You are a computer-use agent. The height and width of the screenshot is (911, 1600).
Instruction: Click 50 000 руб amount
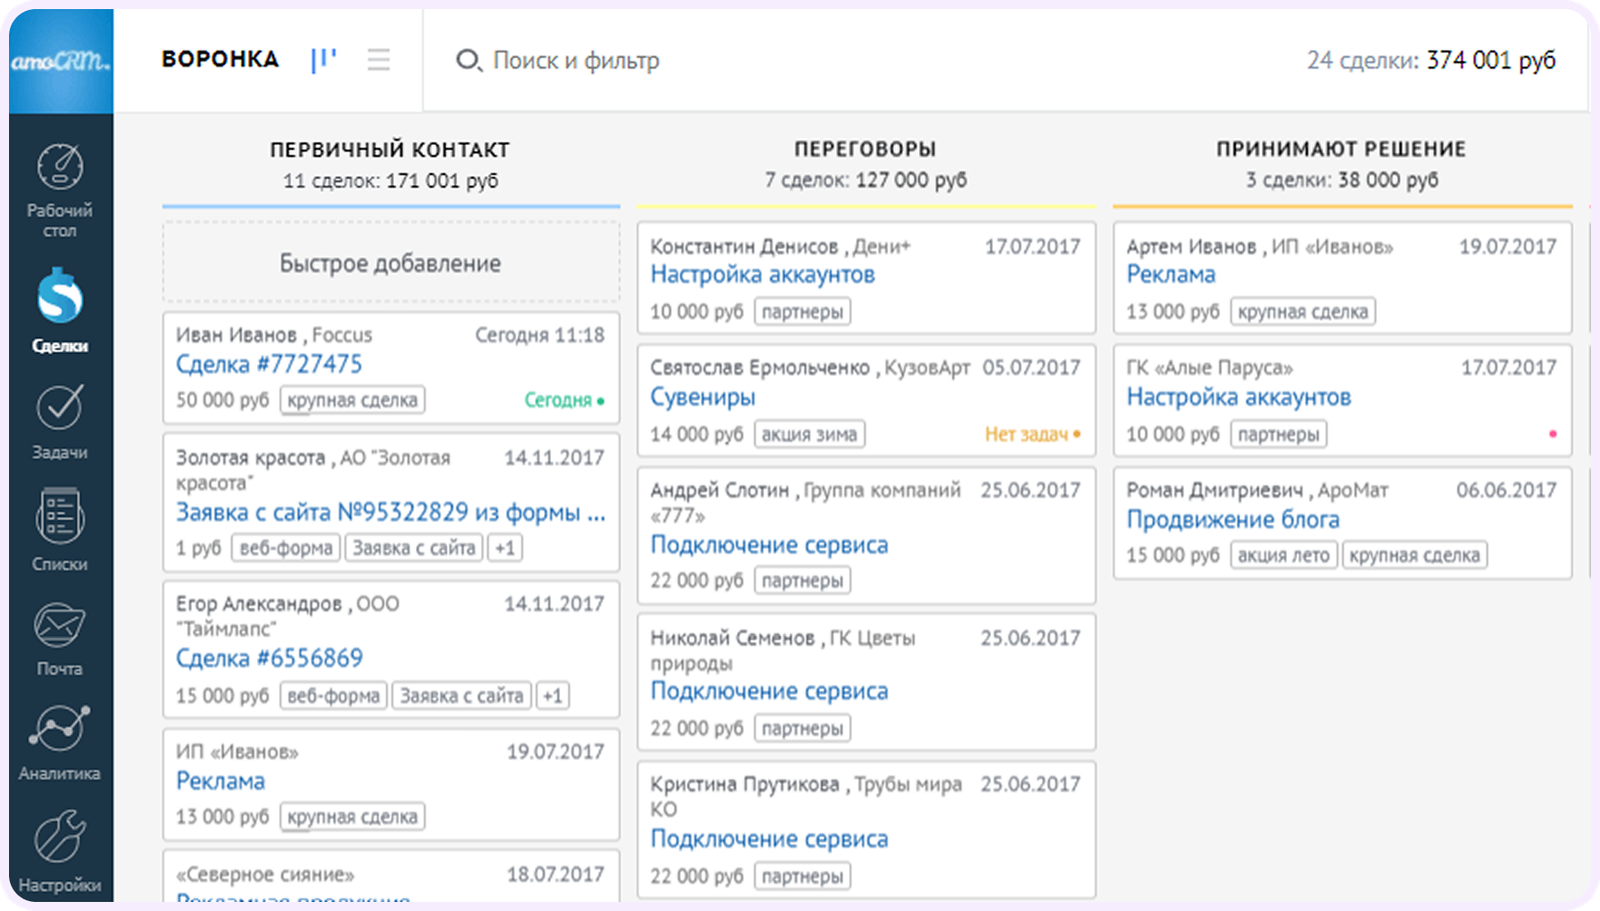point(222,400)
